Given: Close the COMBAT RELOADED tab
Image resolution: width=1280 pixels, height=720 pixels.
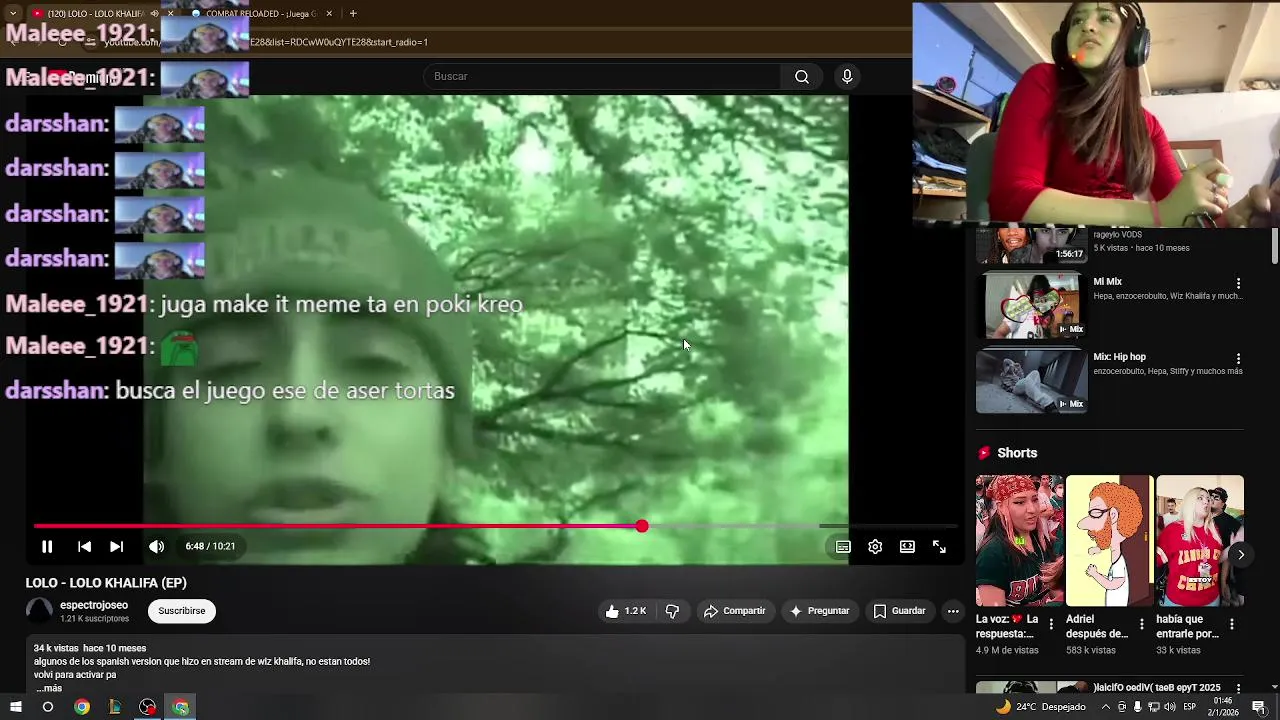Looking at the screenshot, I should [329, 13].
